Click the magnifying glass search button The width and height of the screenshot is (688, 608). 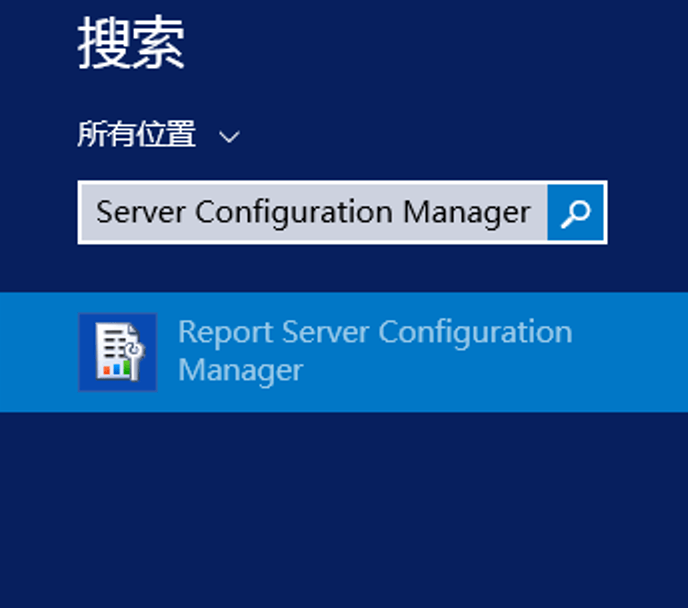pos(575,213)
